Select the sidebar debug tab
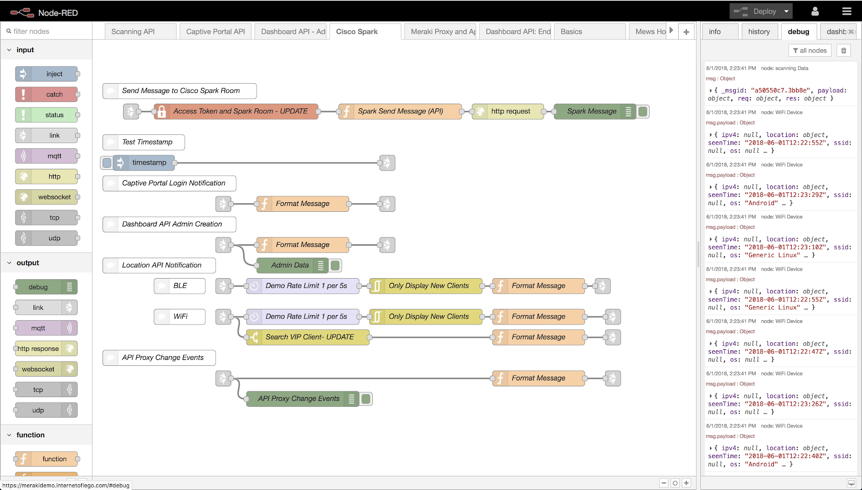 point(798,32)
